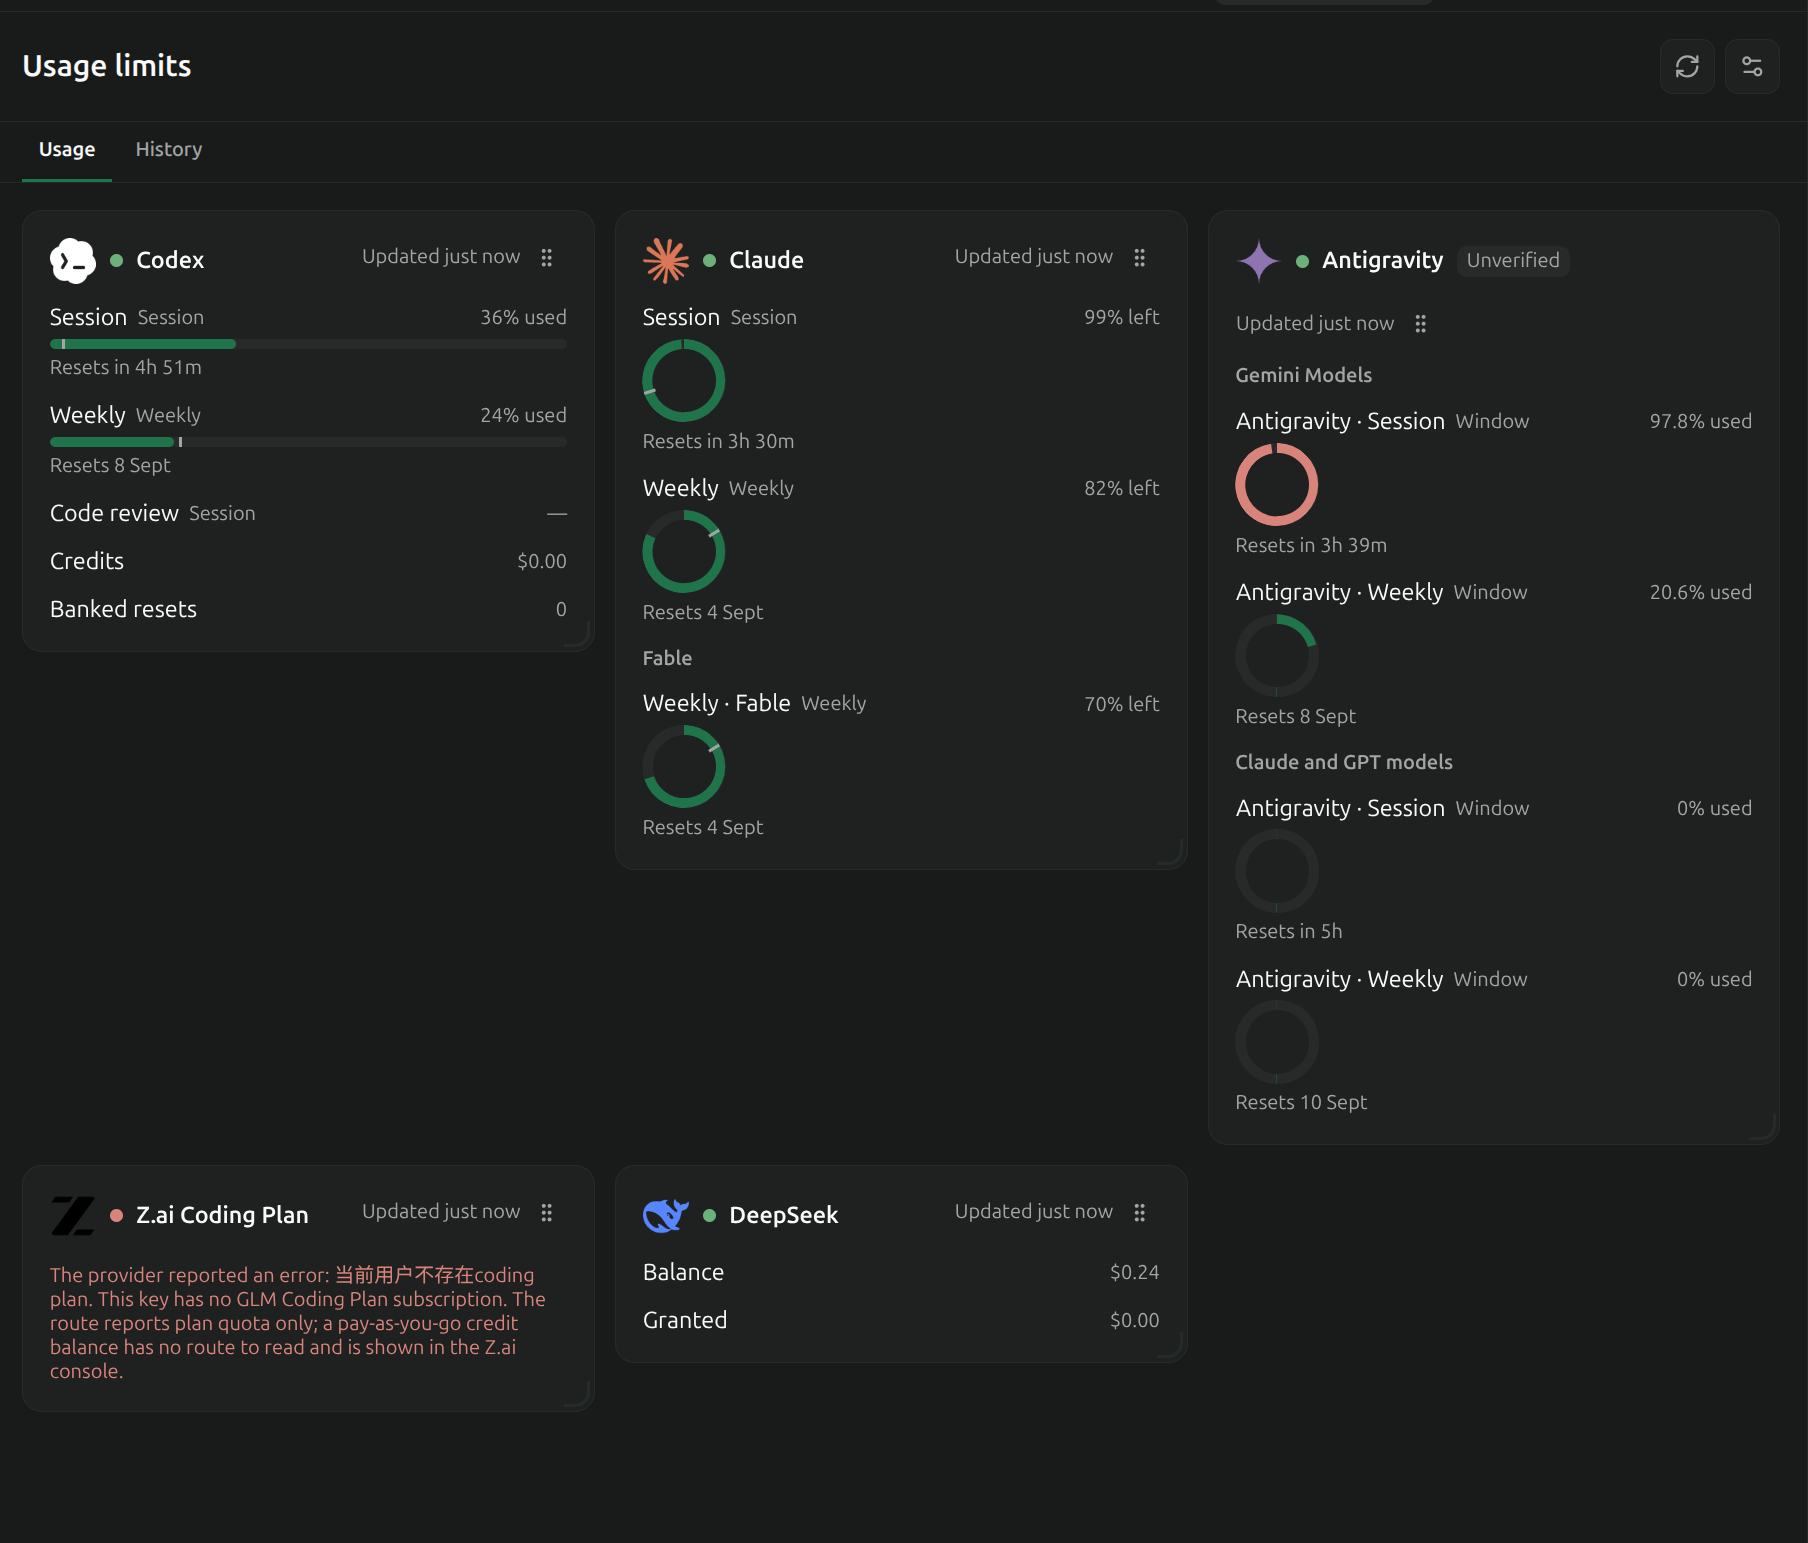Screen dimensions: 1808x1543
Task: Click Codex Weekly progress bar
Action: tap(308, 442)
